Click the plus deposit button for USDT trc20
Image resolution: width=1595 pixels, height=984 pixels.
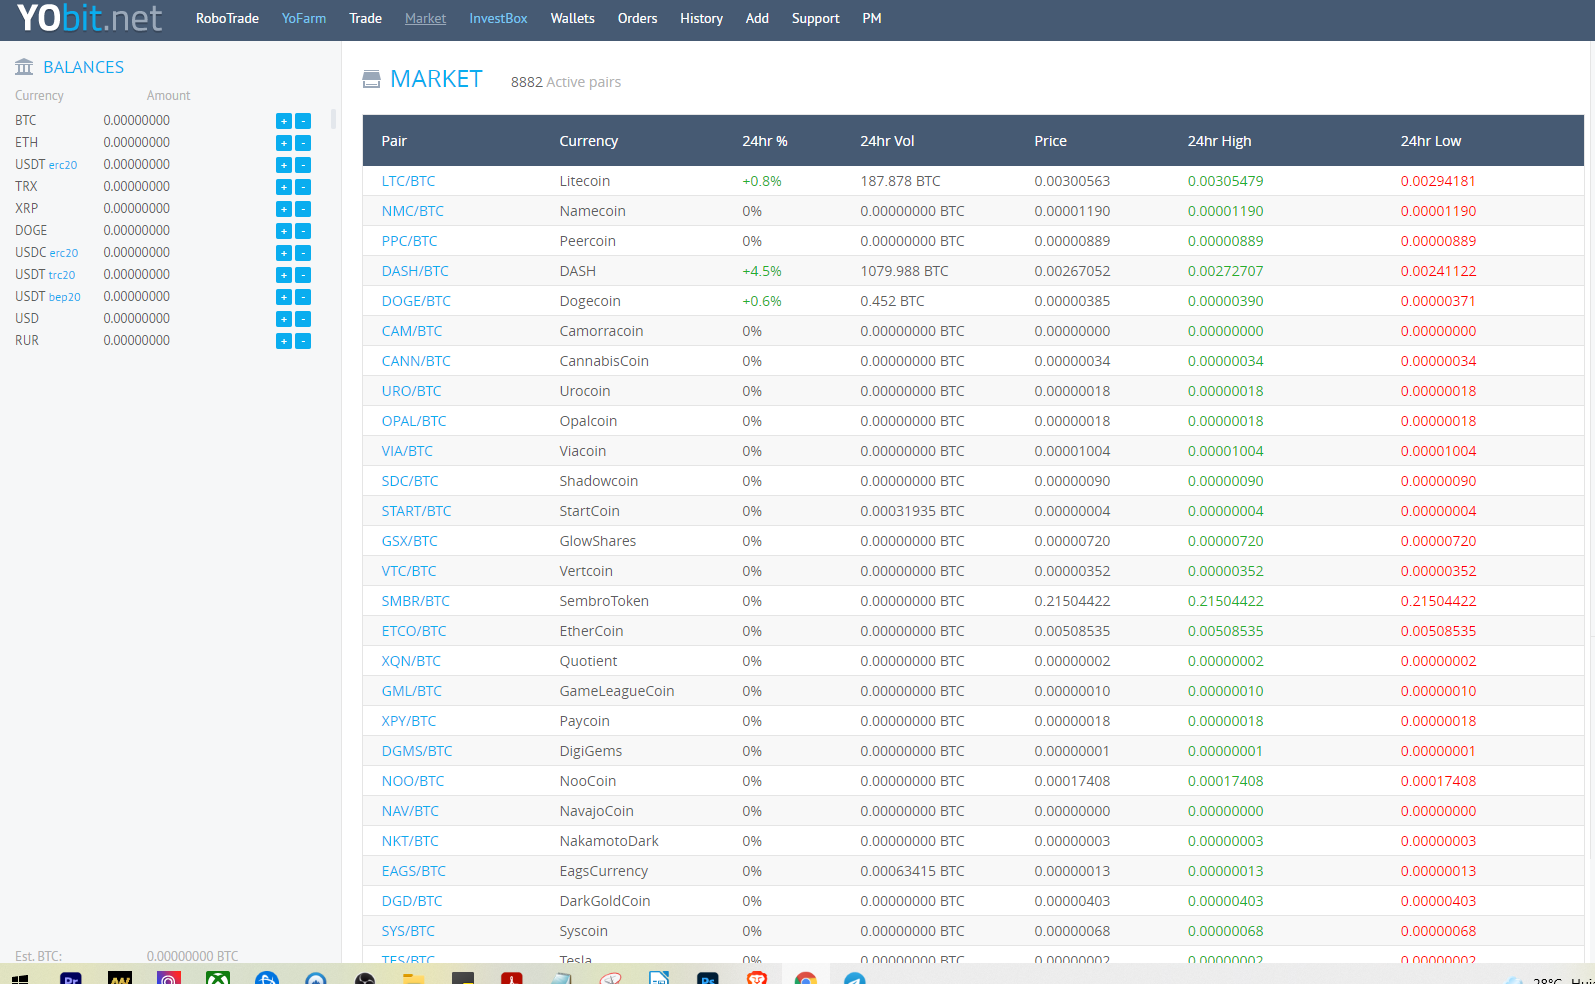click(x=284, y=275)
